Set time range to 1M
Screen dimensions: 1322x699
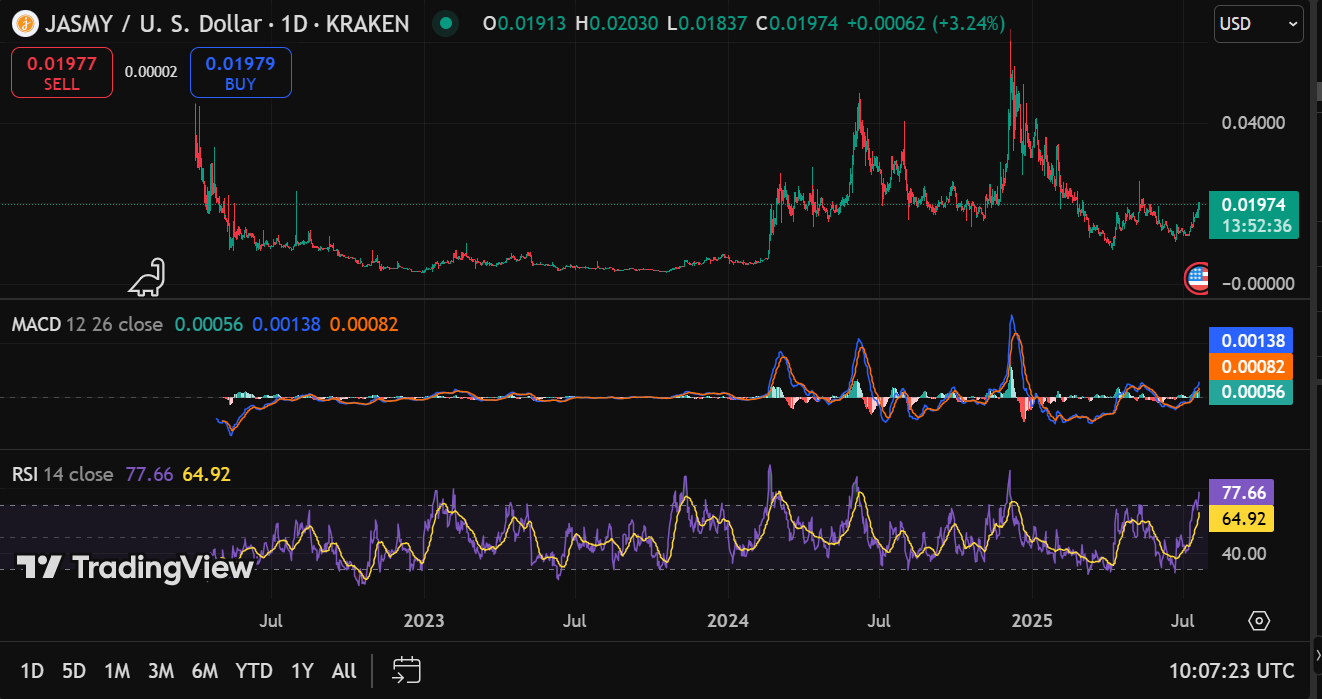[117, 671]
